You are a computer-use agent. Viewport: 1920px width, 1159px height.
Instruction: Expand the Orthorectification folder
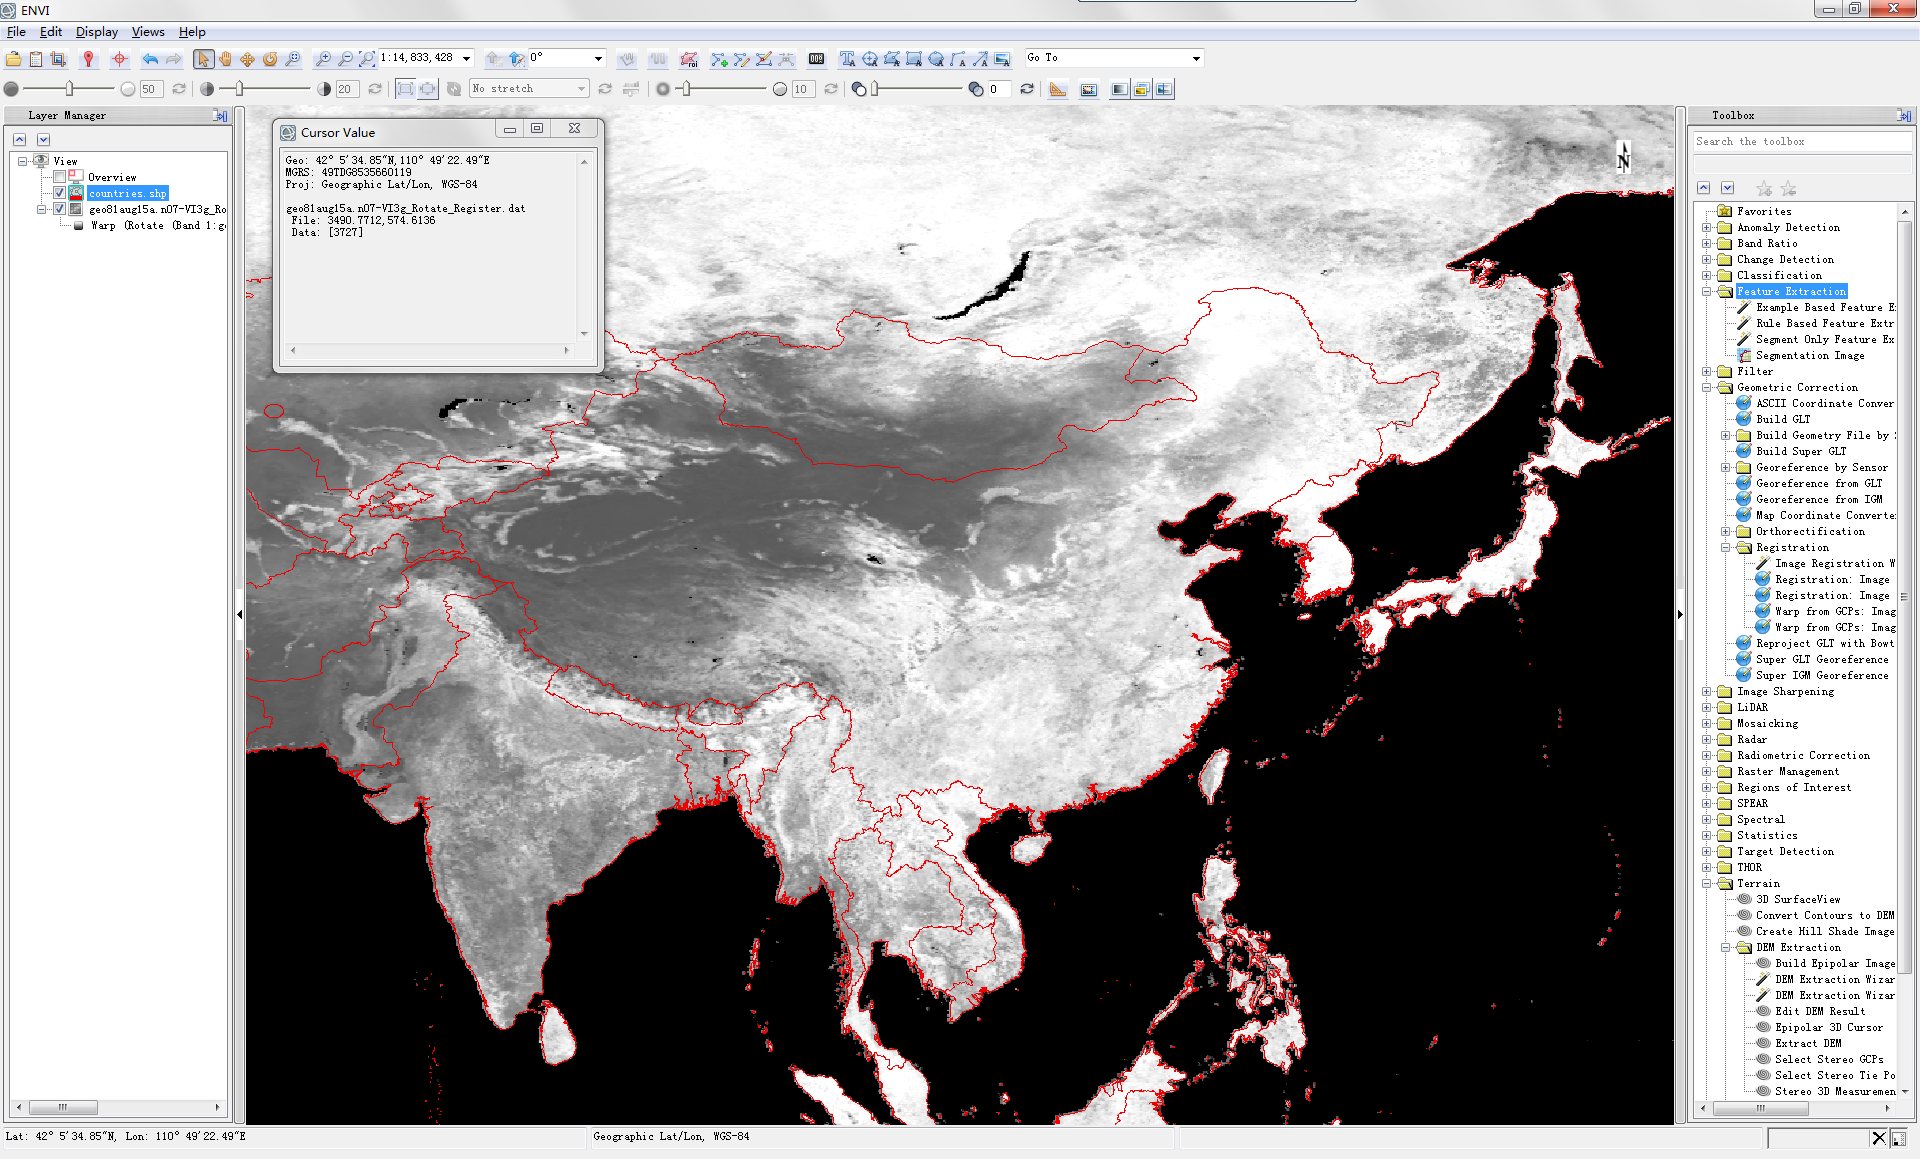pos(1726,532)
